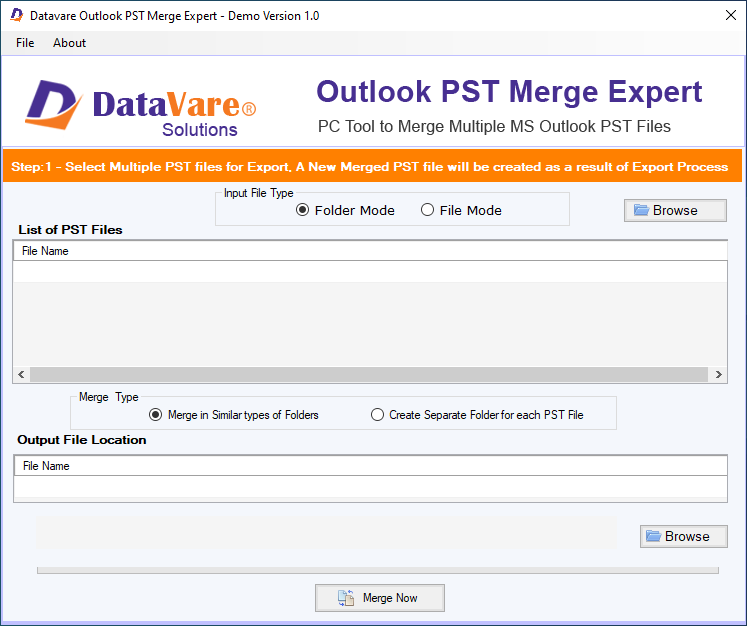Click File Name header in Output File Location

point(371,466)
